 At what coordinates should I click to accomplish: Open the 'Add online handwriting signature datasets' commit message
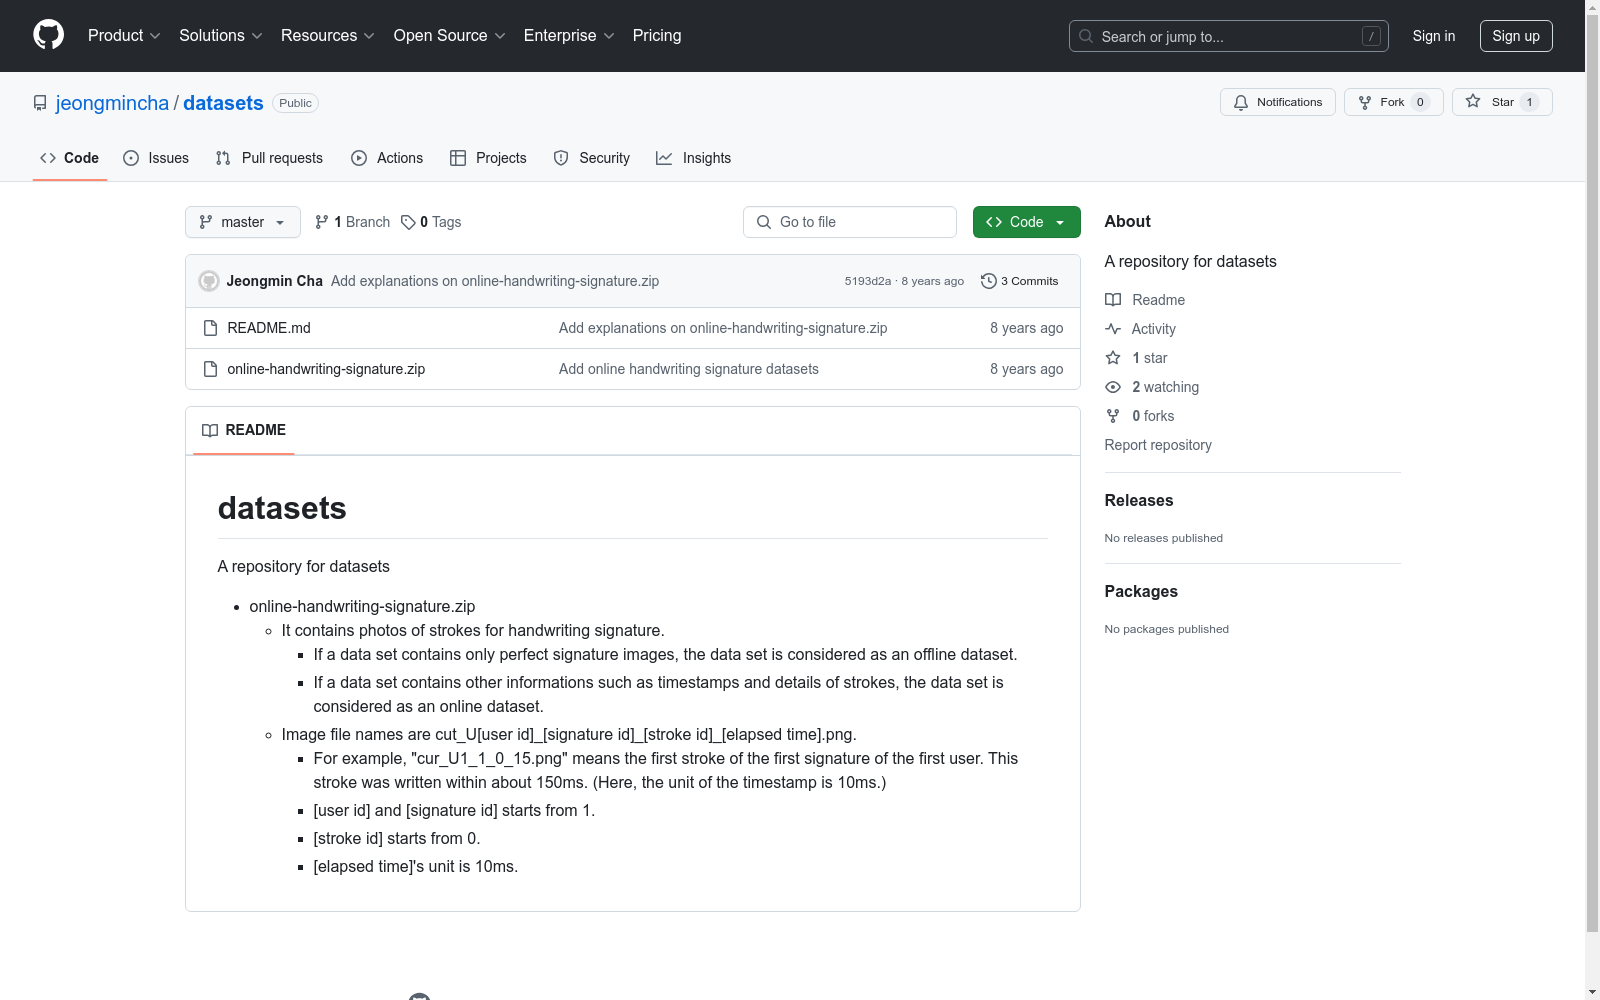pos(689,369)
